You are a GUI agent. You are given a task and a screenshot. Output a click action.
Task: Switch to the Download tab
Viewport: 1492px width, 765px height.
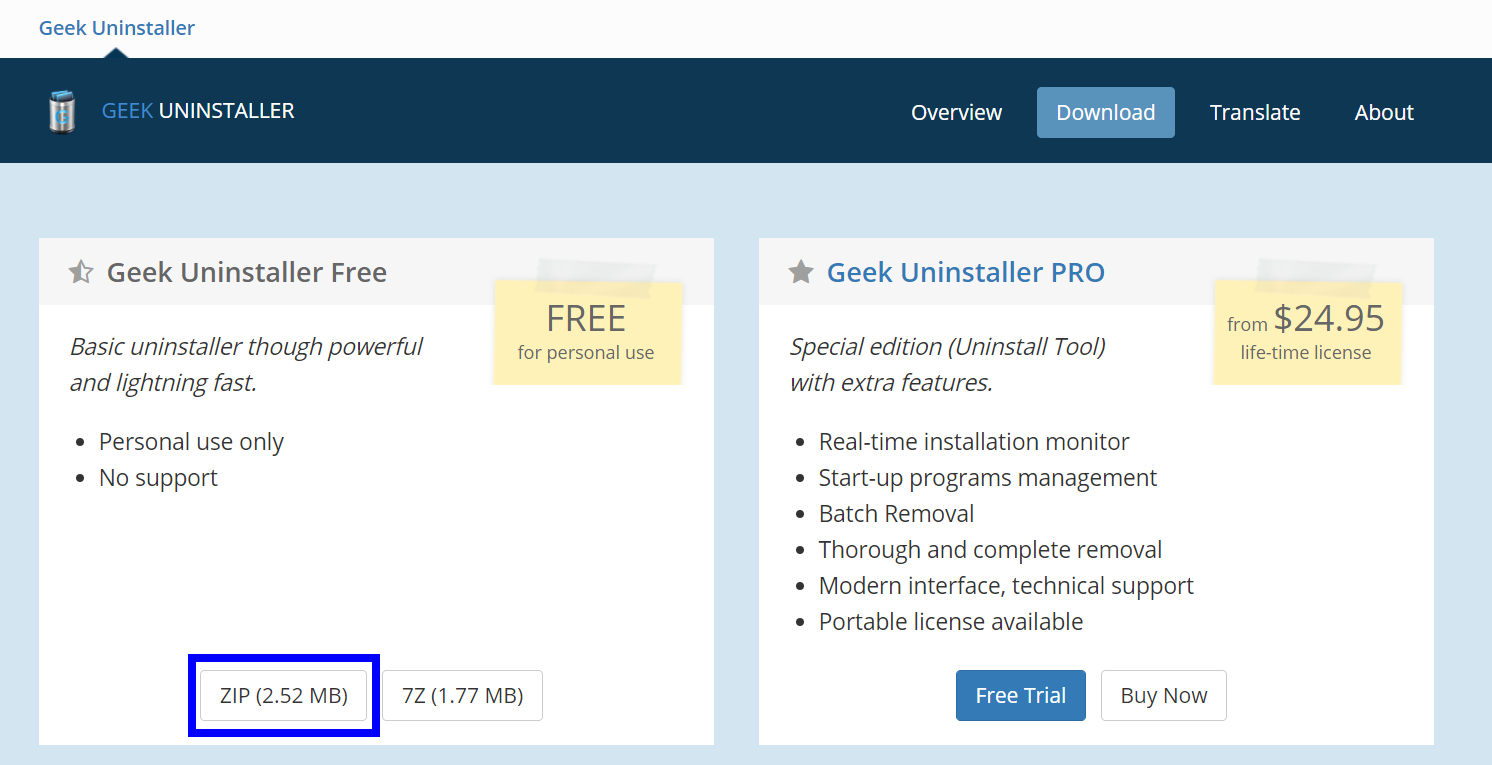(x=1105, y=112)
